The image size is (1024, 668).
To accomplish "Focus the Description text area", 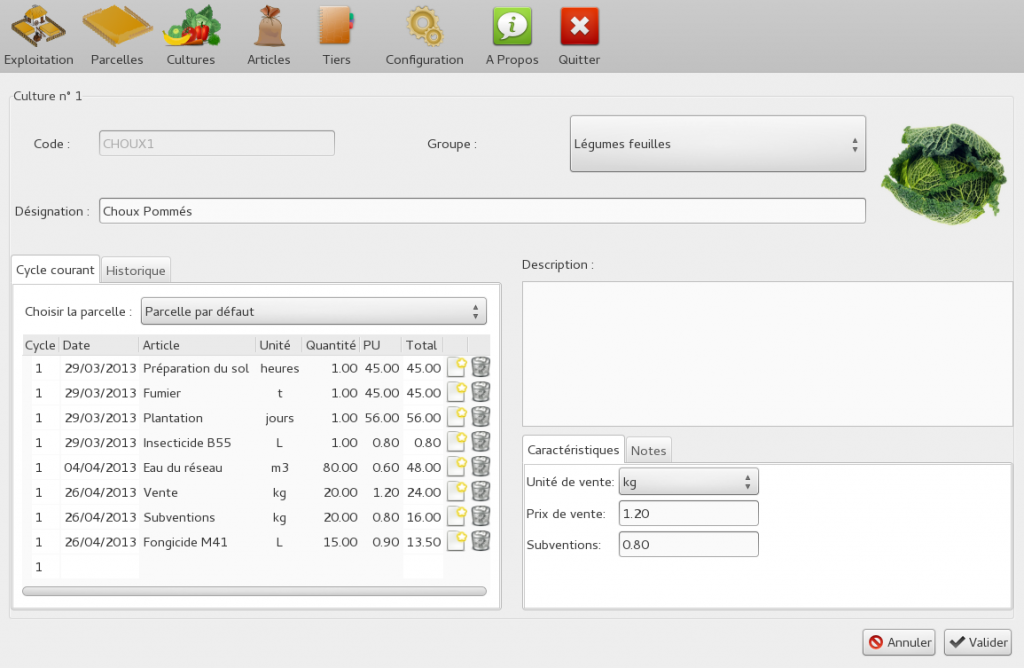I will tap(767, 354).
